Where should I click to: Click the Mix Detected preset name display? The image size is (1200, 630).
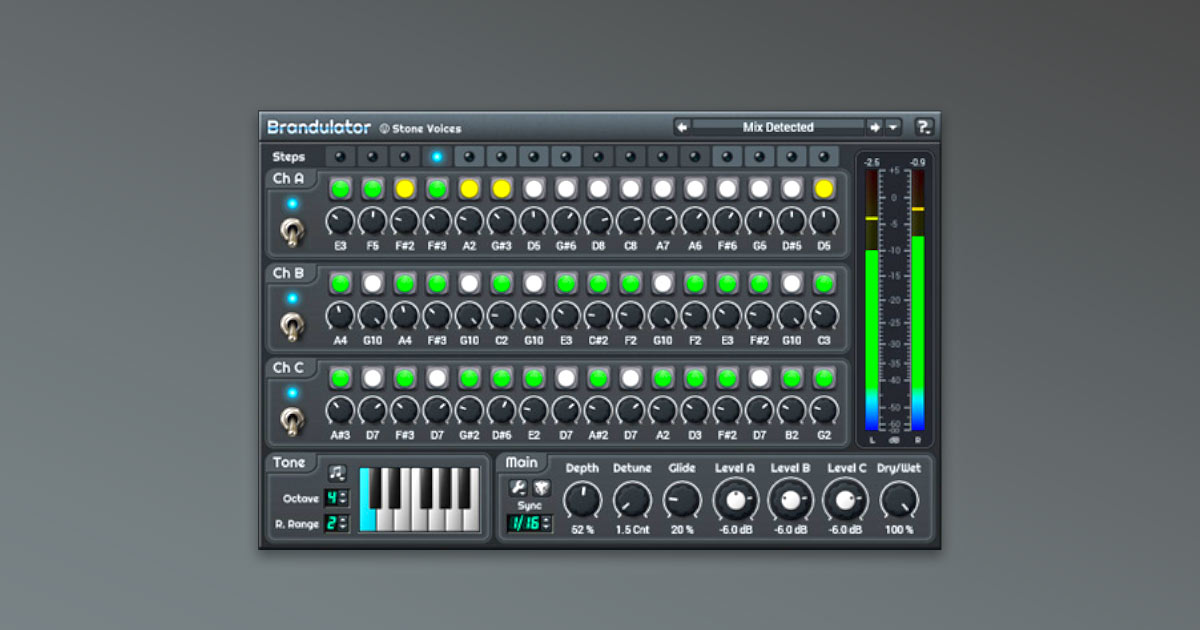tap(778, 127)
